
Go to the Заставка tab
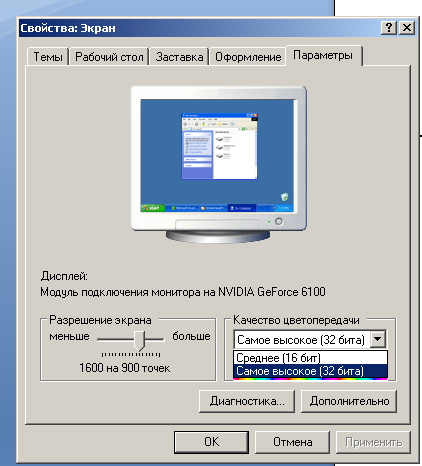click(179, 57)
